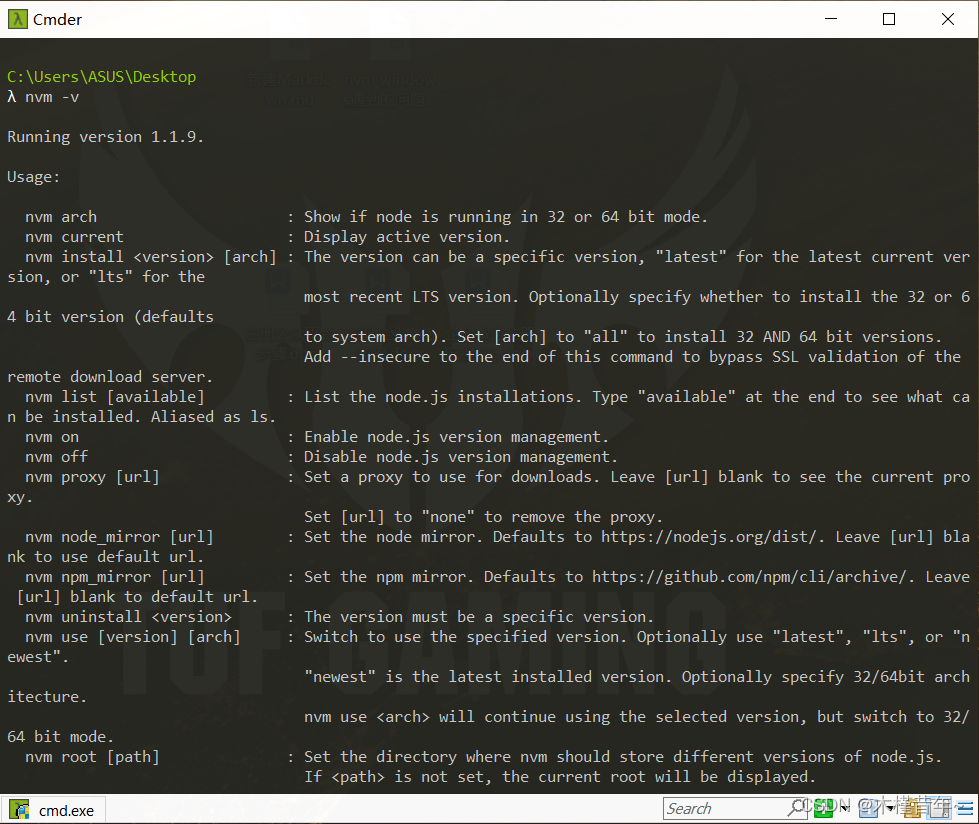Open the hamburger menu icon in the status bar
This screenshot has height=824, width=979.
(x=965, y=808)
